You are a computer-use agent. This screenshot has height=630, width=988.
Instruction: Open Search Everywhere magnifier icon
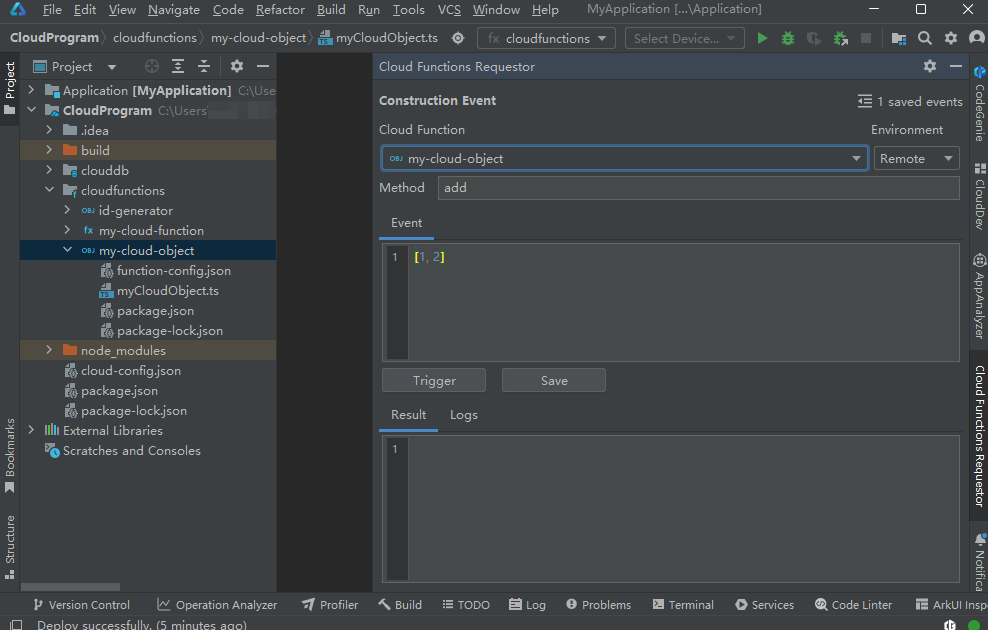pyautogui.click(x=925, y=38)
